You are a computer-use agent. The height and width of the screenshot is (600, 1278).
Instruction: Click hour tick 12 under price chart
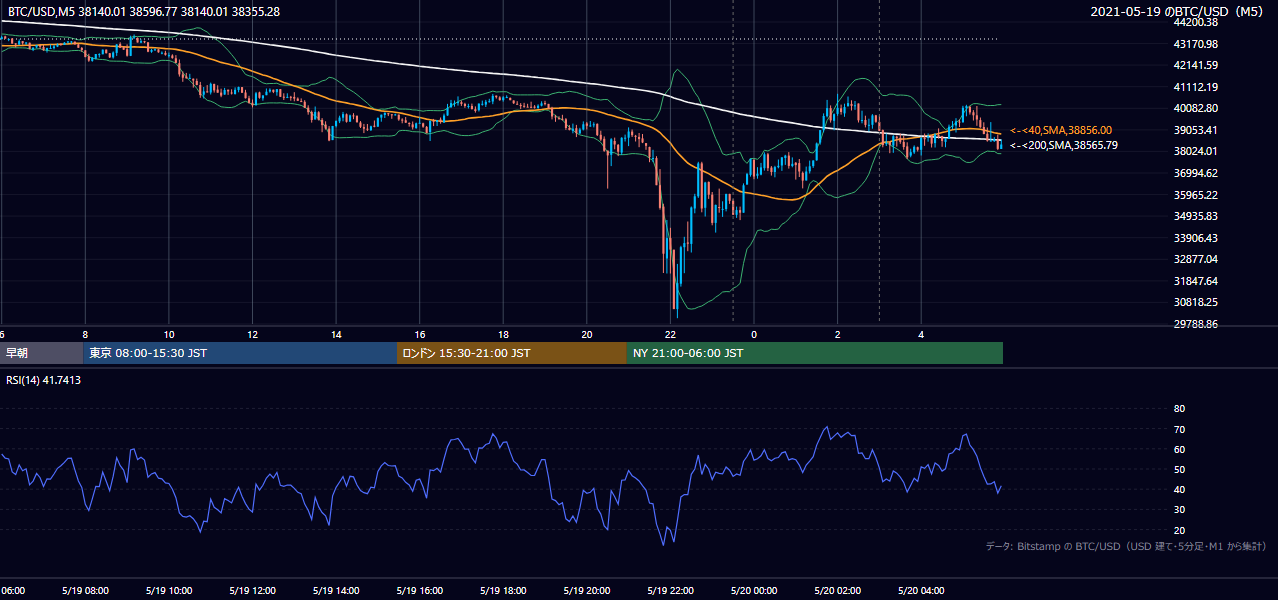pos(253,334)
